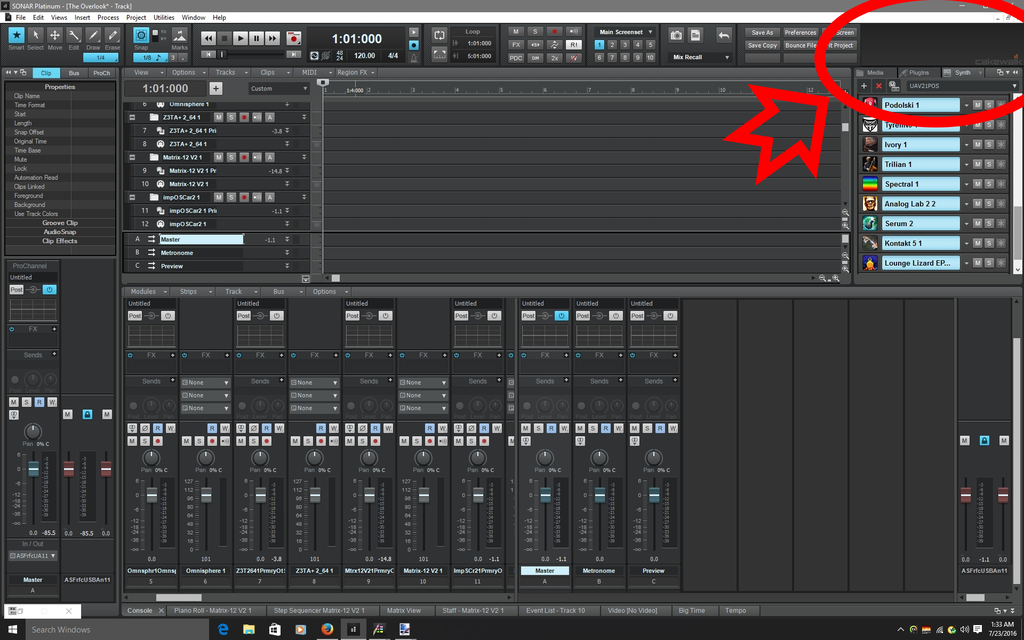The image size is (1024, 640).
Task: Open the Custom track control dropdown
Action: (278, 88)
